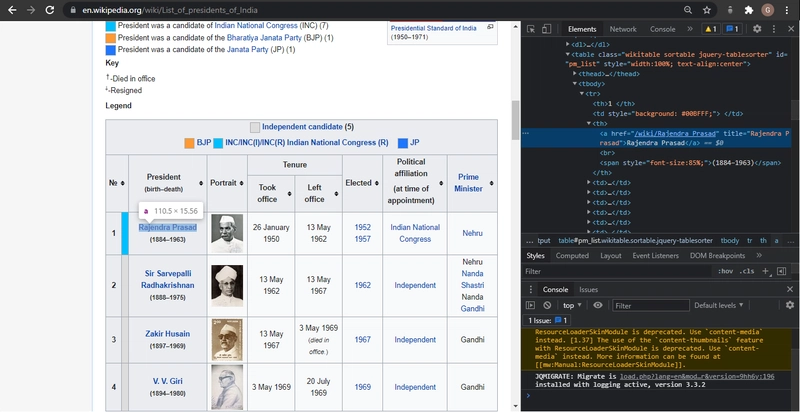This screenshot has height=412, width=800.
Task: Click Rajendra Prasad portrait thumbnail
Action: [x=227, y=233]
